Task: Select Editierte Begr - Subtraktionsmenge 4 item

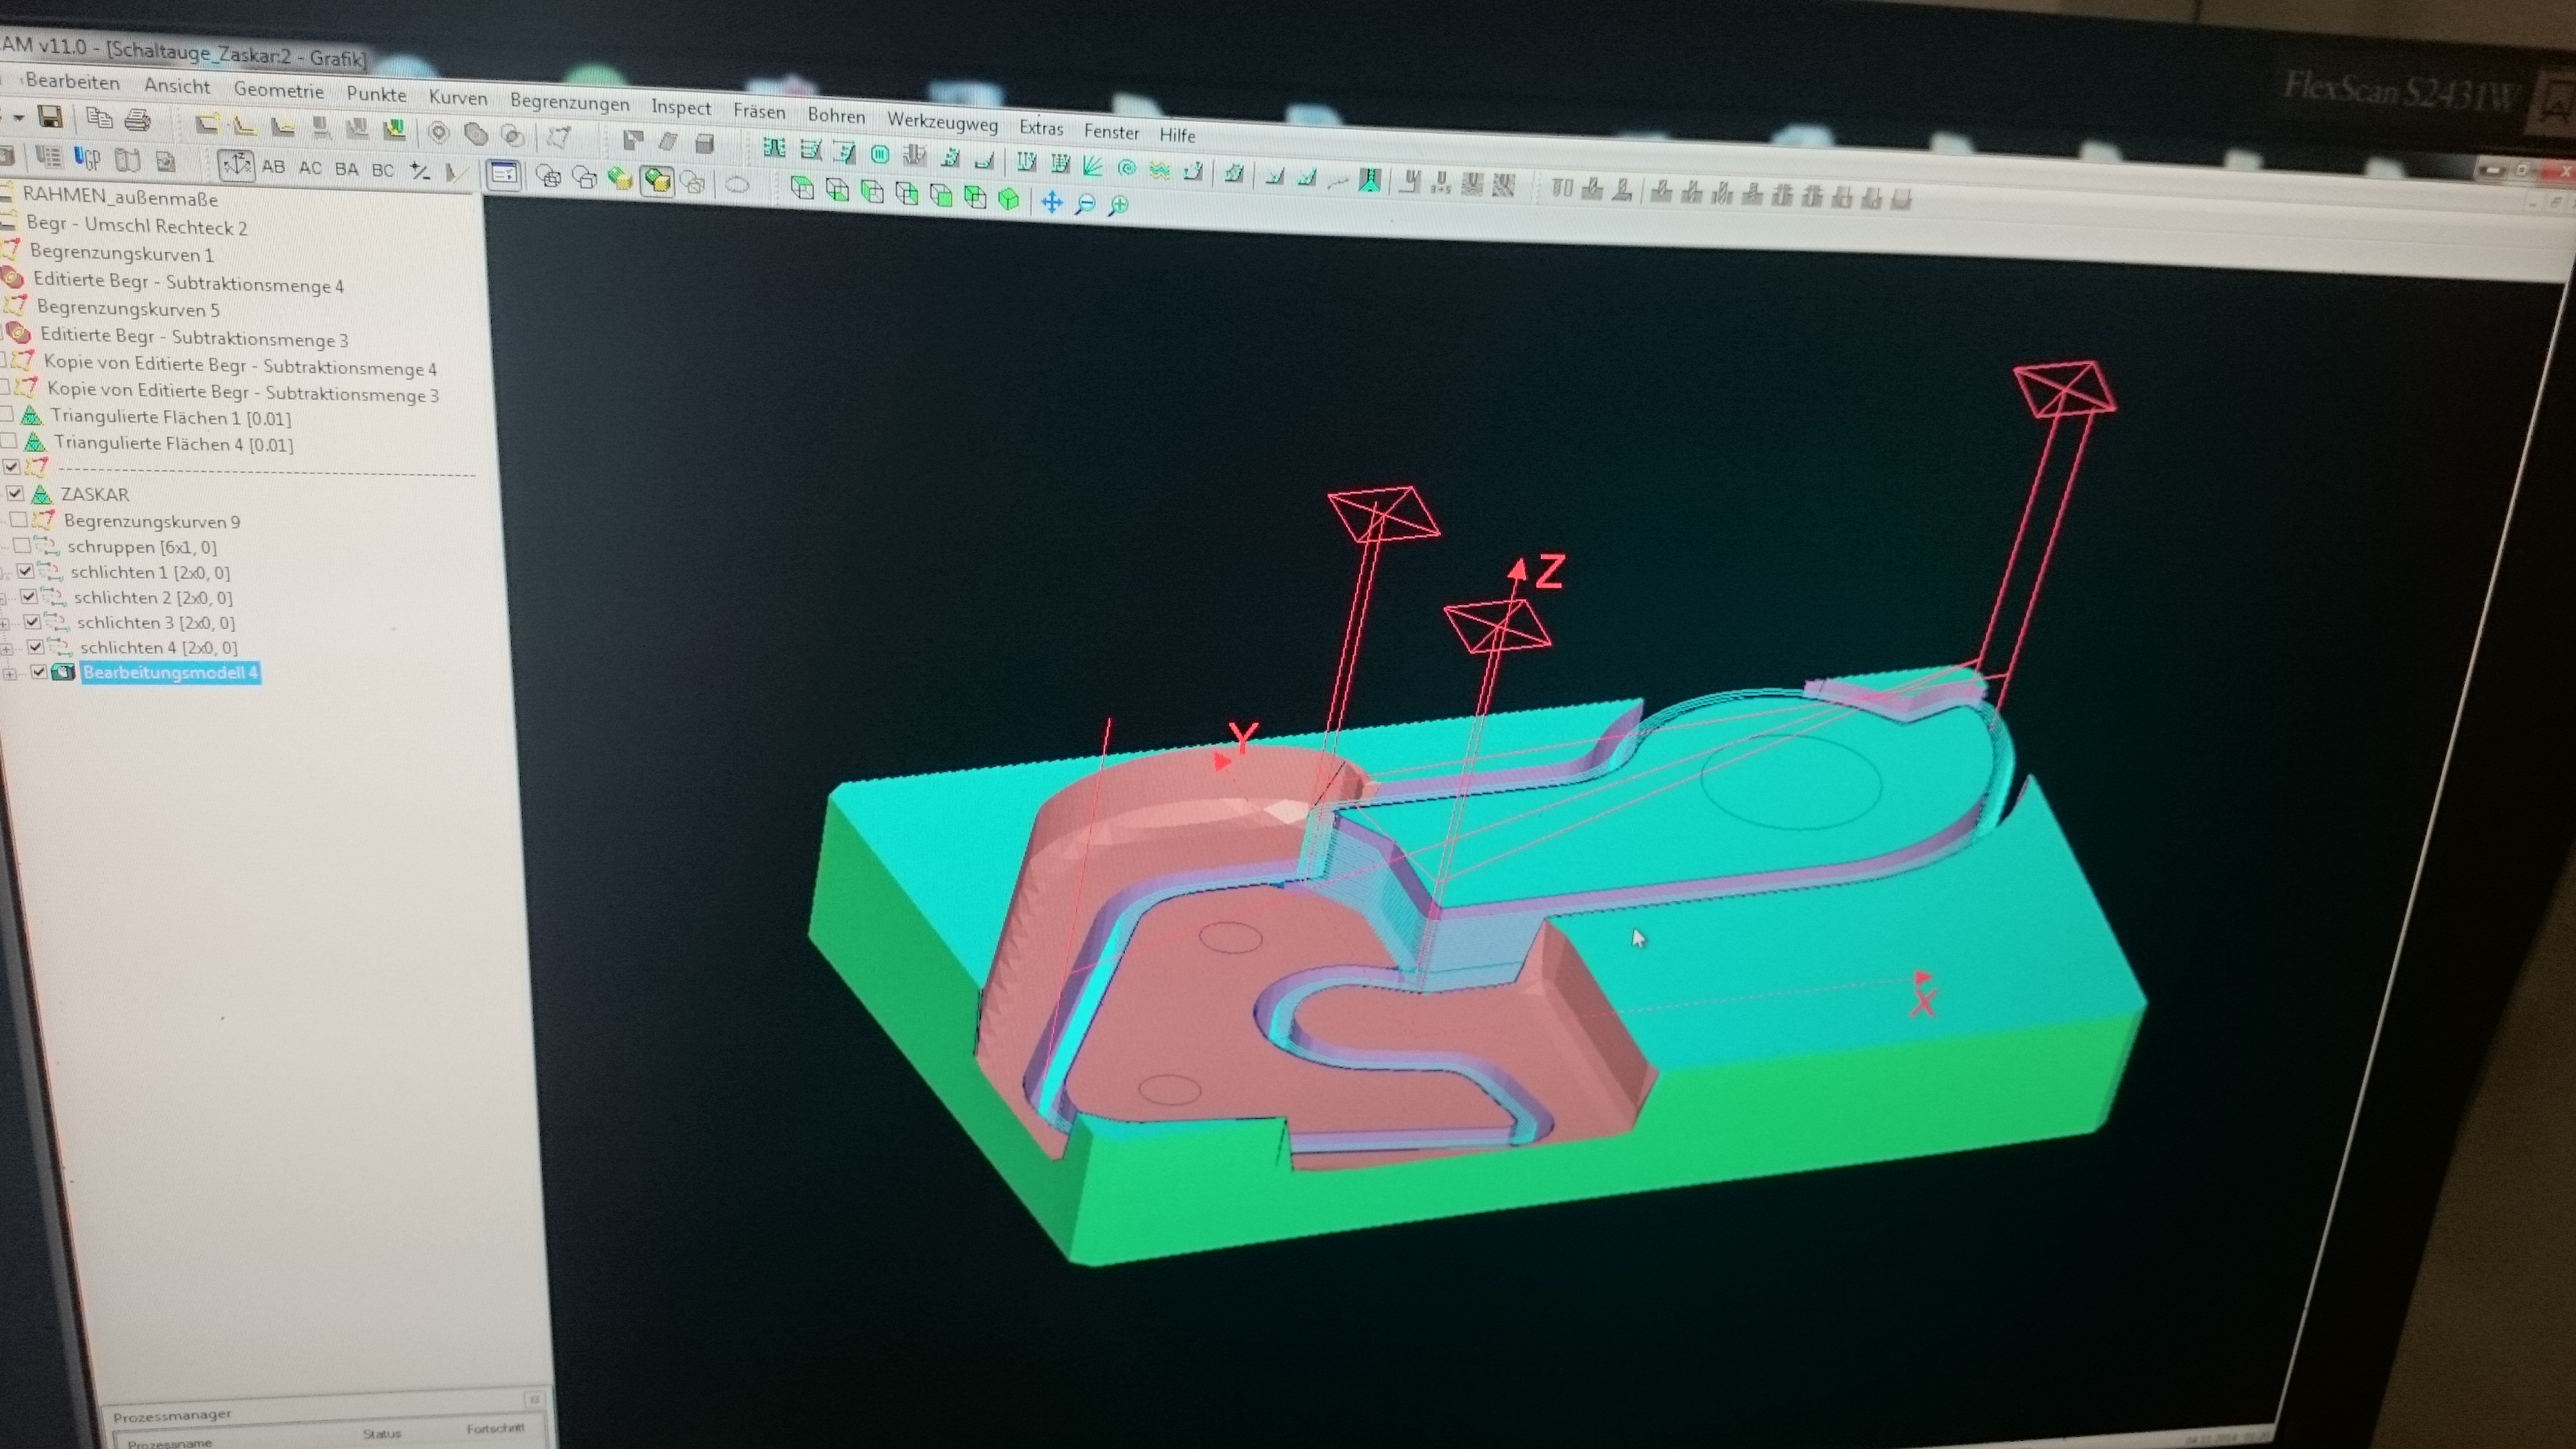Action: pos(188,282)
